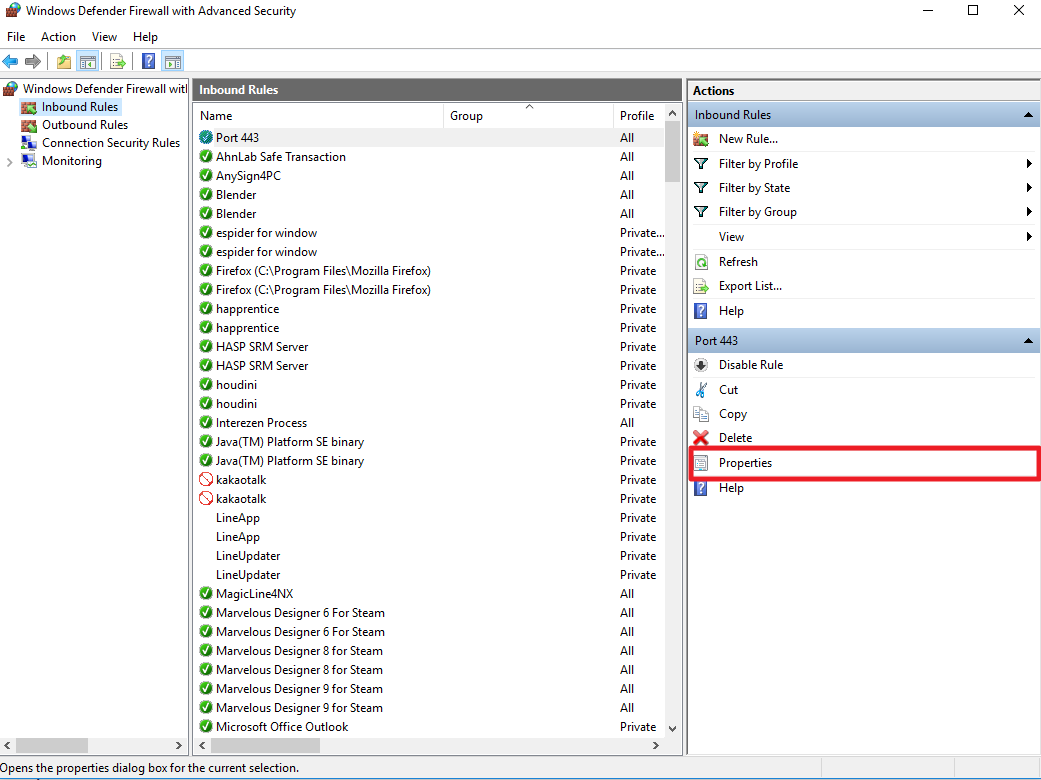Viewport: 1041px width, 780px height.
Task: Click Help under Inbound Rules actions
Action: tap(731, 311)
